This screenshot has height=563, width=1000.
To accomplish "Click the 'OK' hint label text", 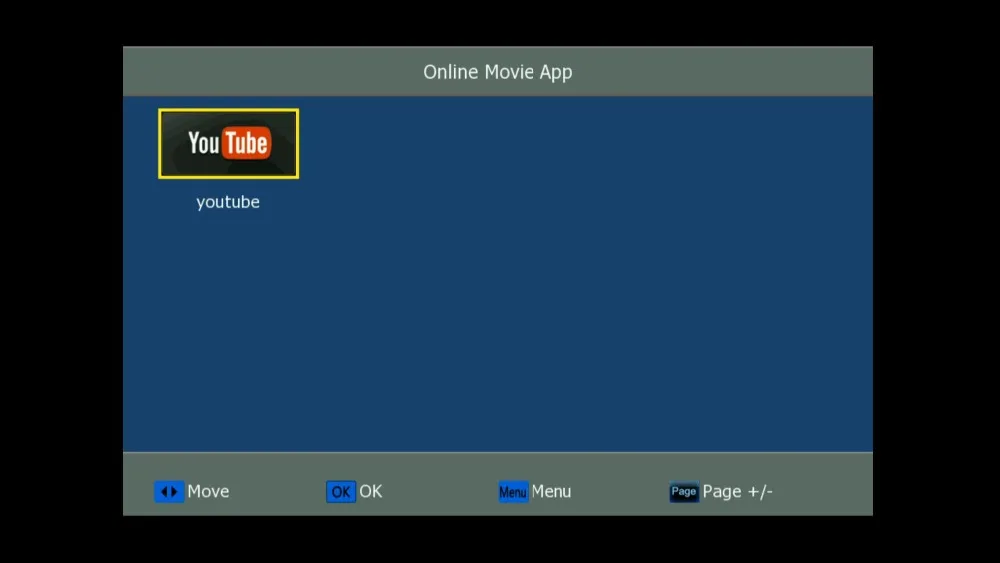I will pos(371,492).
